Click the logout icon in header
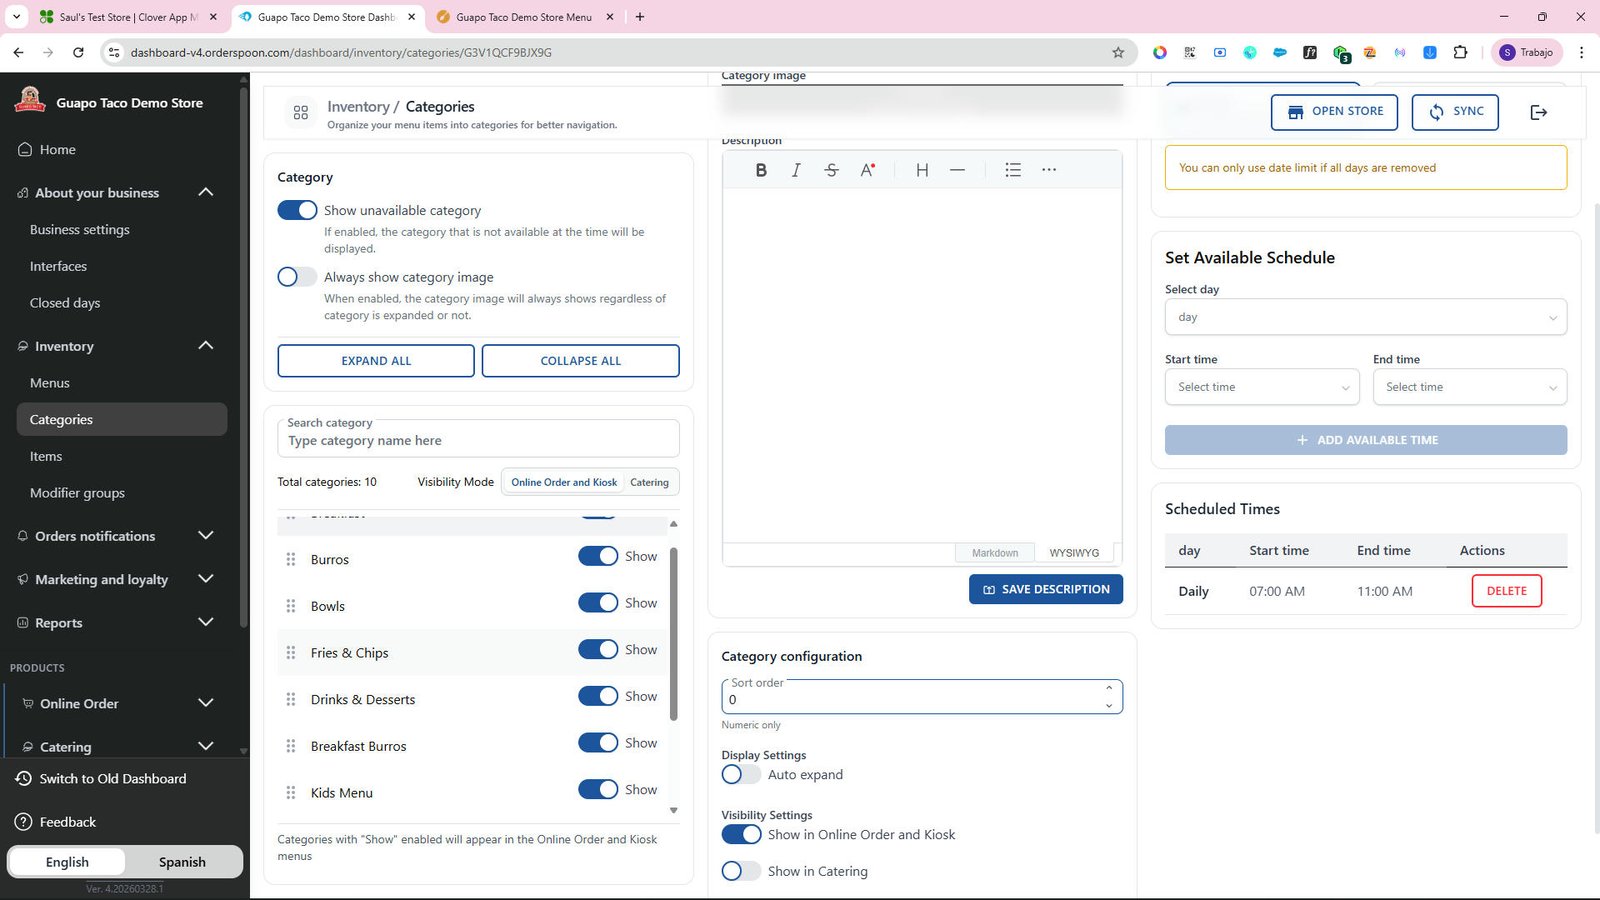The height and width of the screenshot is (900, 1600). (x=1539, y=112)
